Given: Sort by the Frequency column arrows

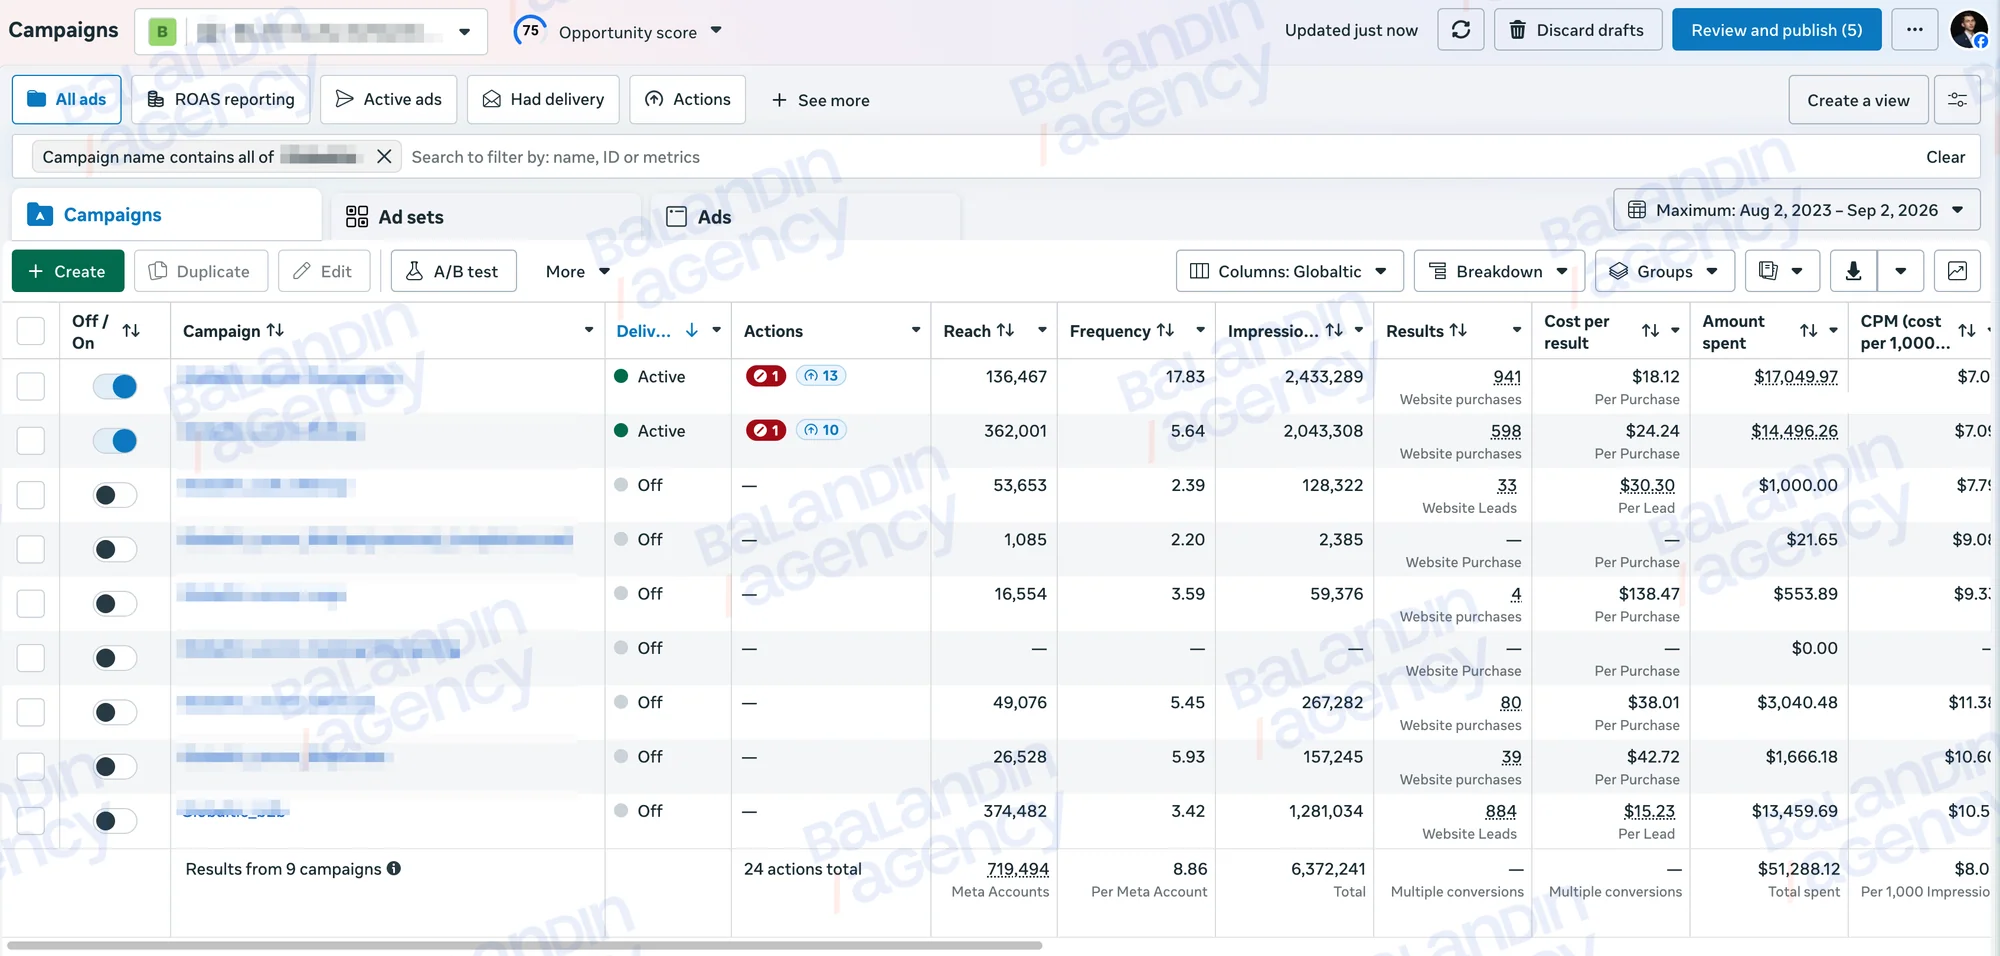Looking at the screenshot, I should (1165, 330).
